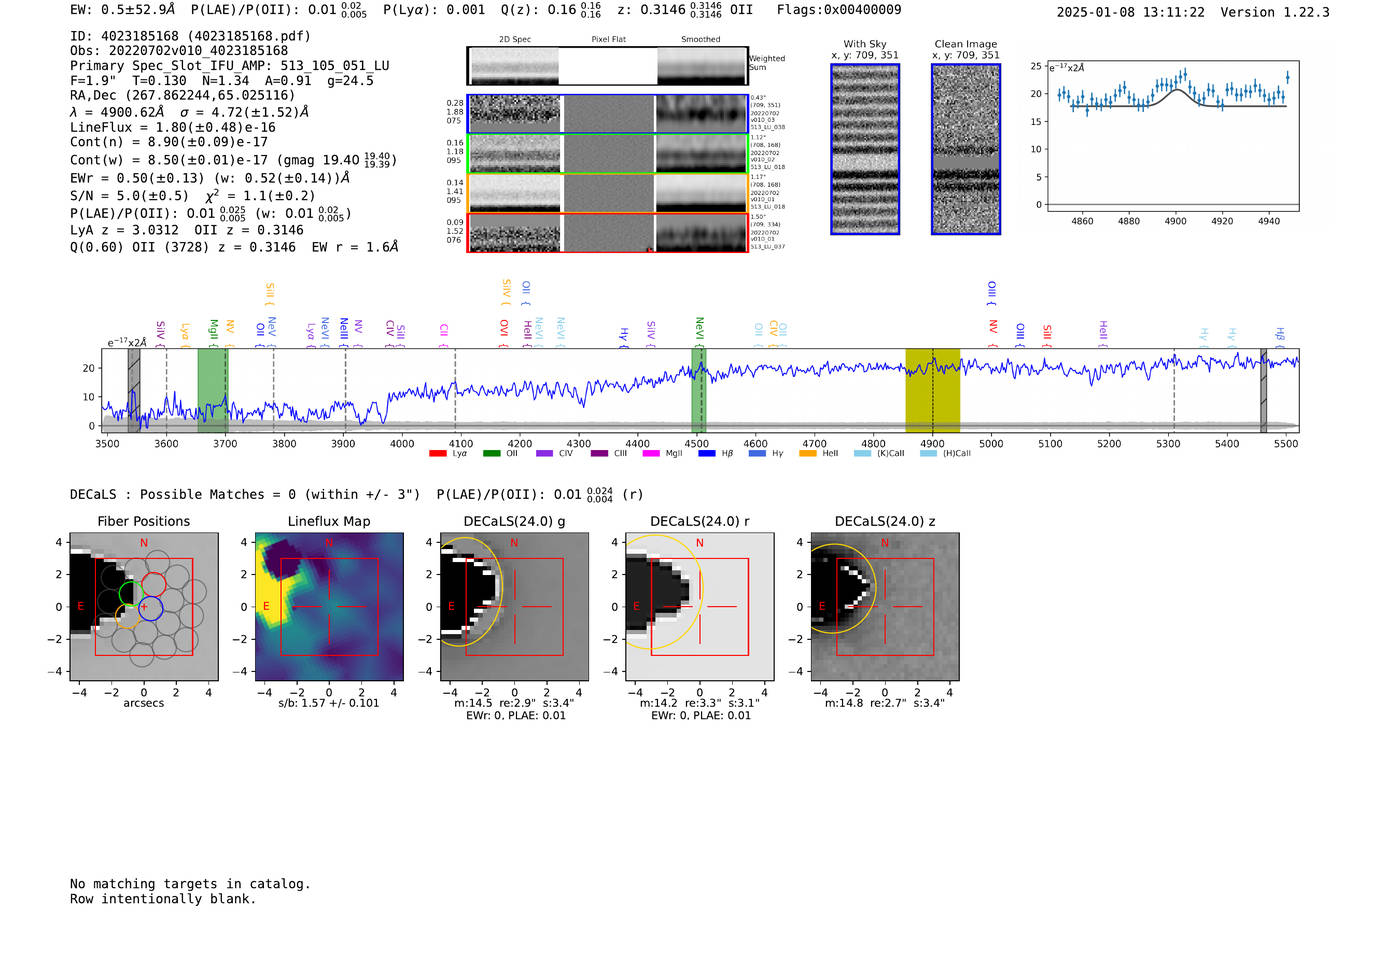Click the Gaussian emission line fit plot

[x=1172, y=135]
